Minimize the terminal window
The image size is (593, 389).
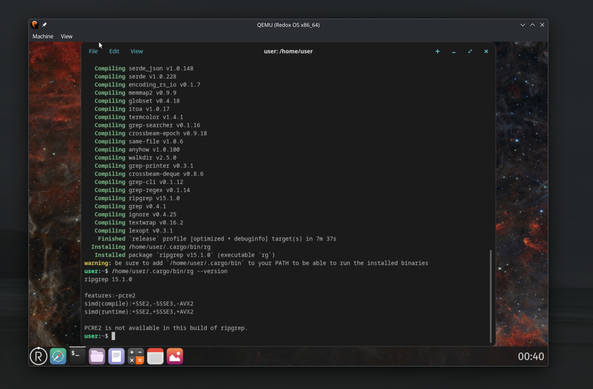454,51
